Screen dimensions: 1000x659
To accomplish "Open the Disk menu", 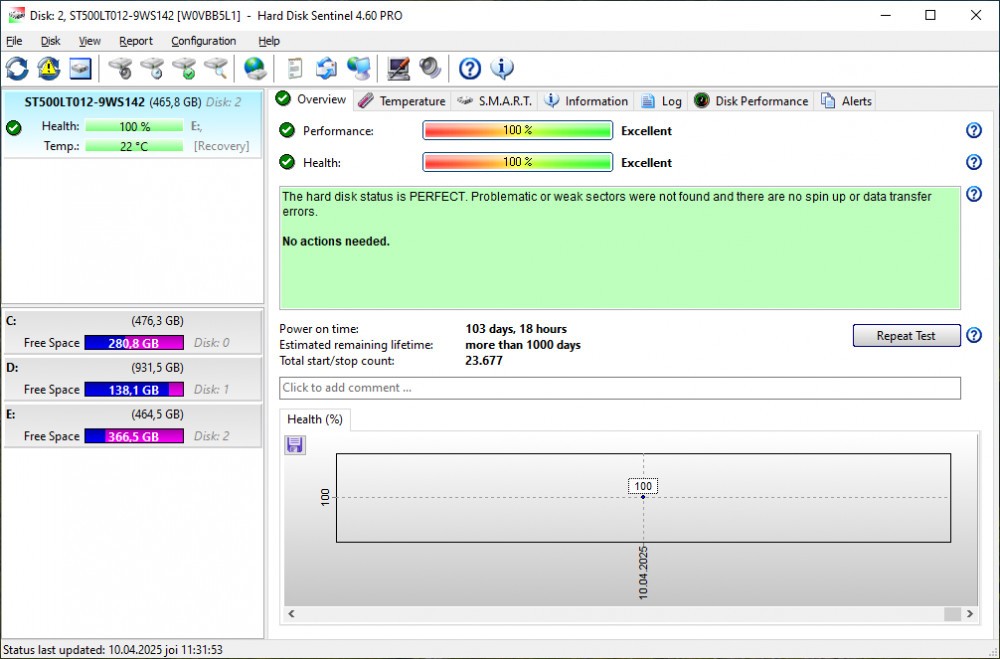I will point(50,41).
